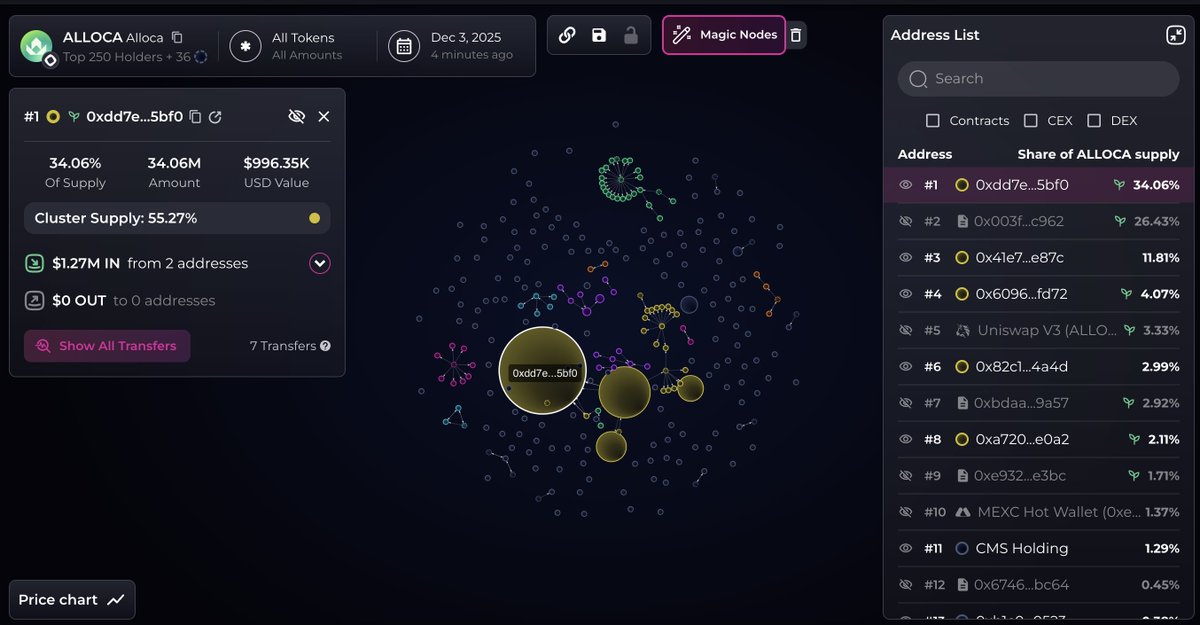Toggle visibility of #6 0x82c1...4a4d row
This screenshot has width=1200, height=625.
click(906, 367)
